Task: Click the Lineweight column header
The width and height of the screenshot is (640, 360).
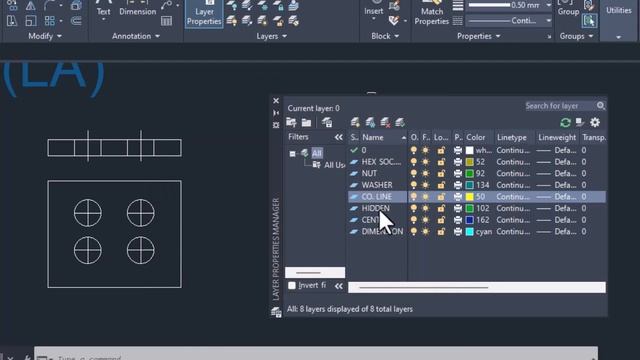Action: 557,138
